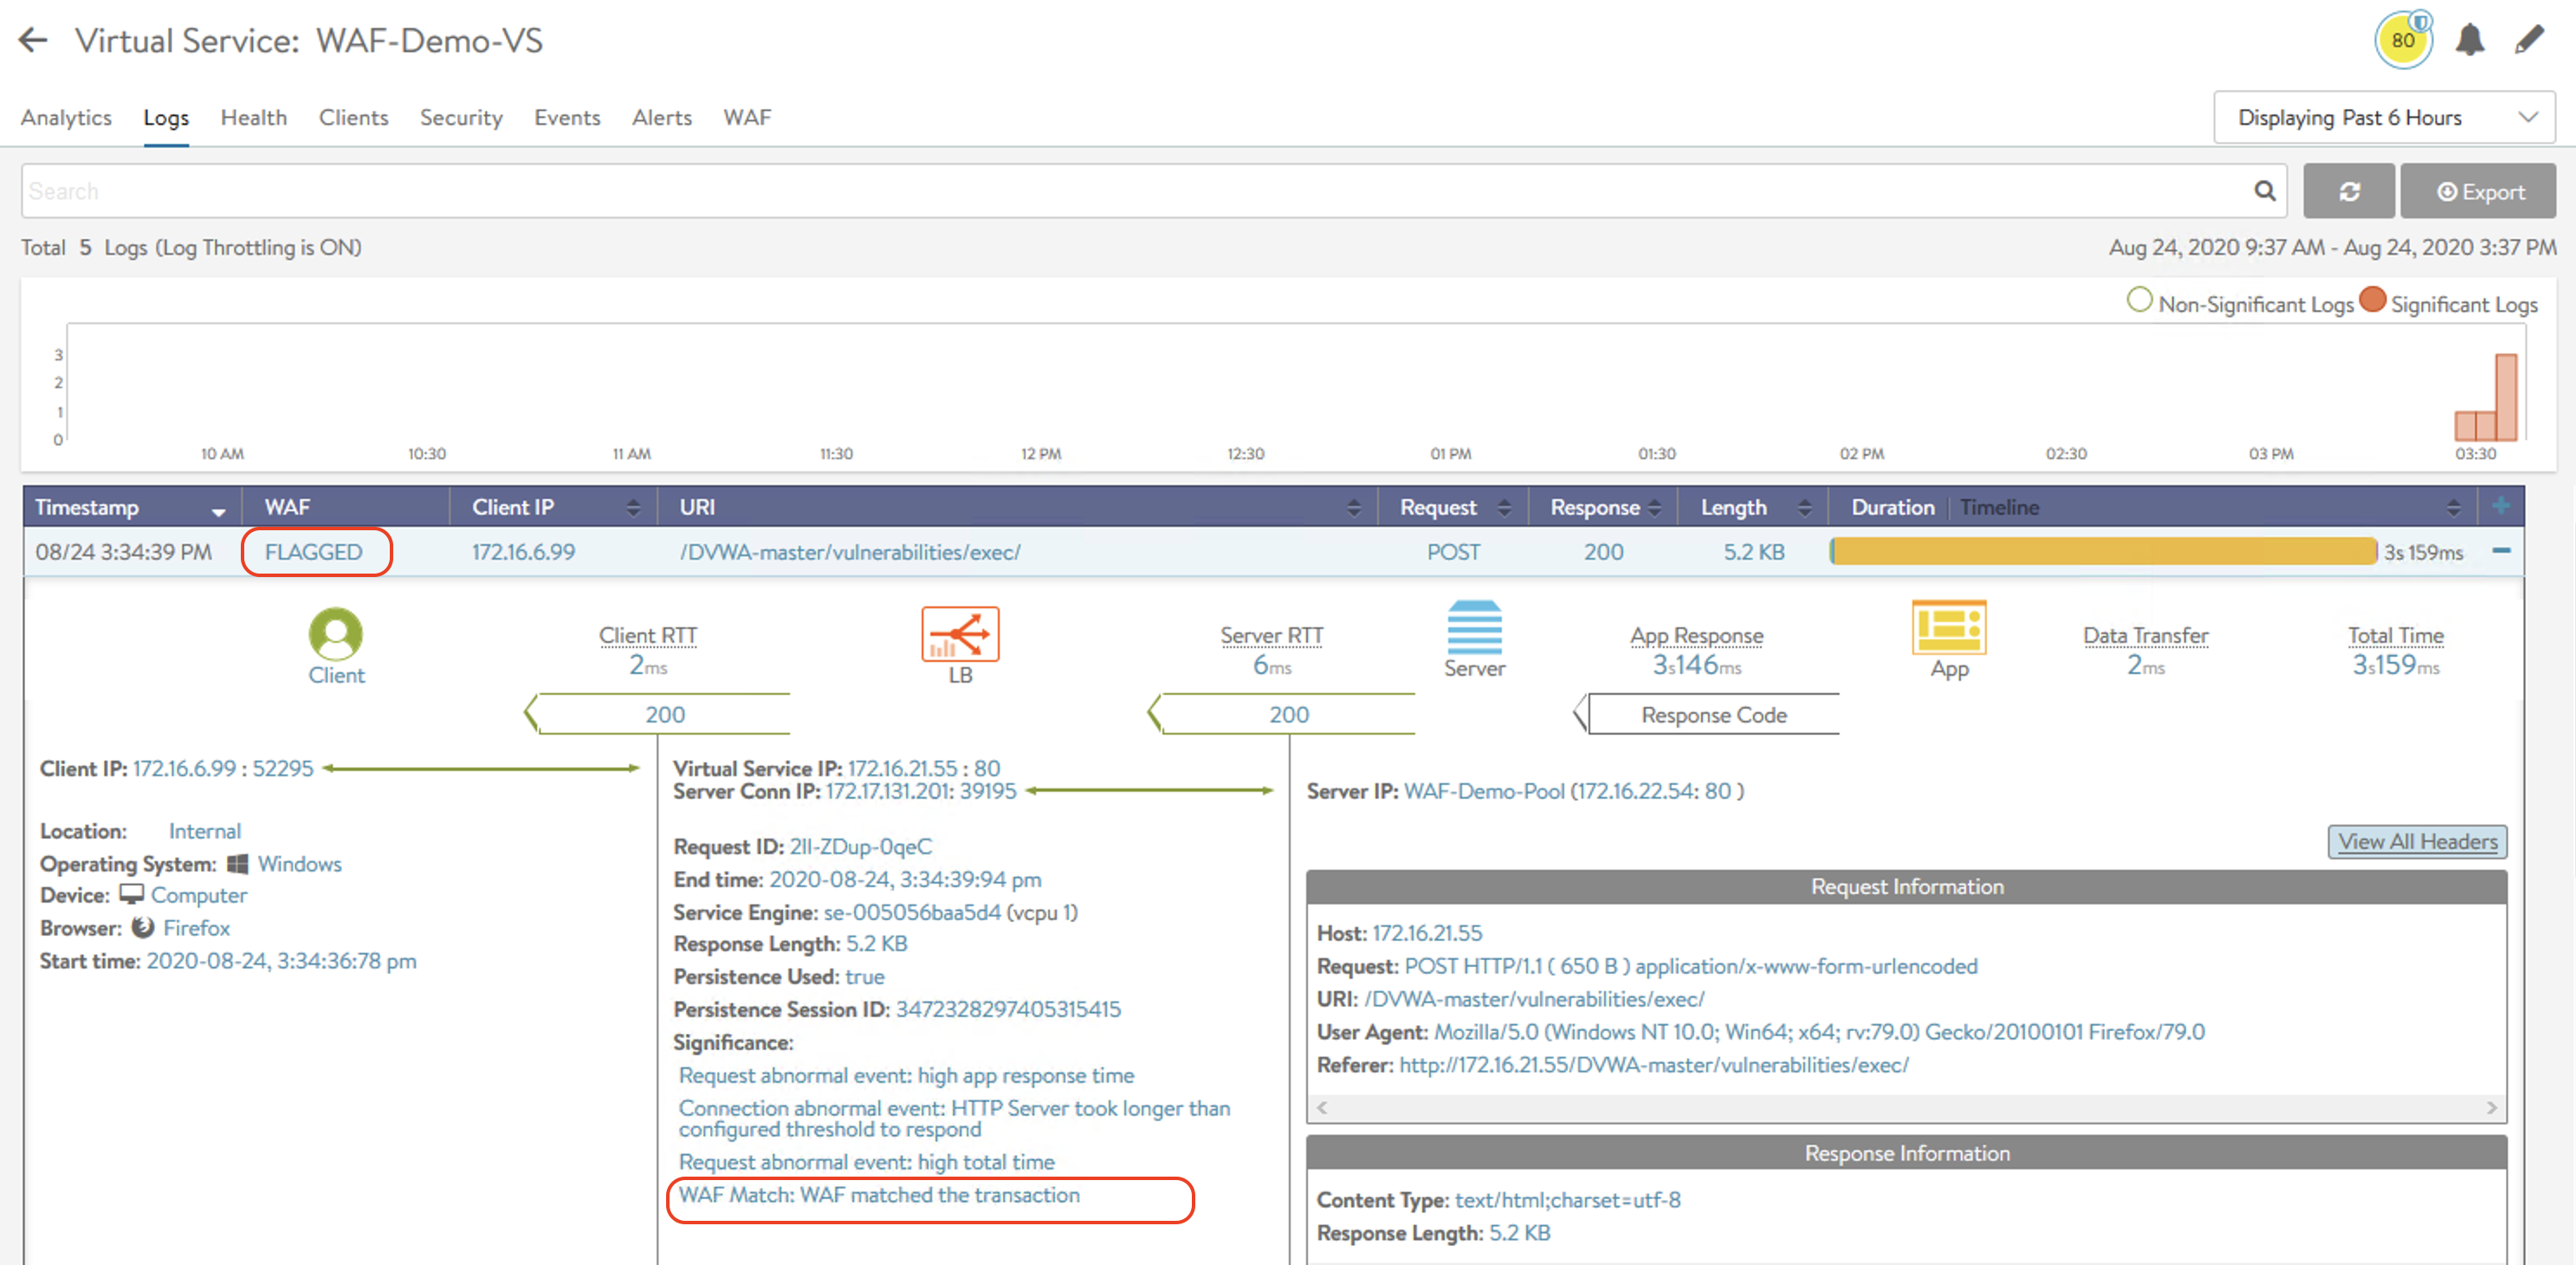Collapse the log row with minus icon
The image size is (2576, 1265).
tap(2500, 551)
